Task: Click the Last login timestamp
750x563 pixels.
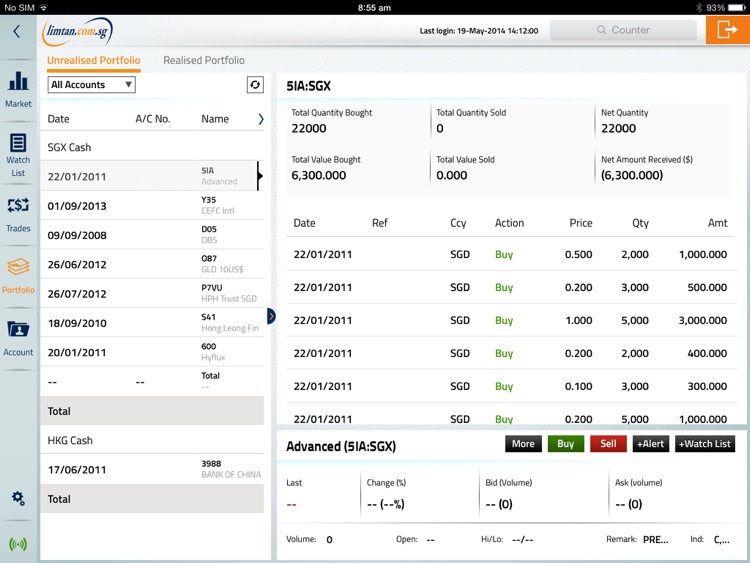Action: point(479,31)
